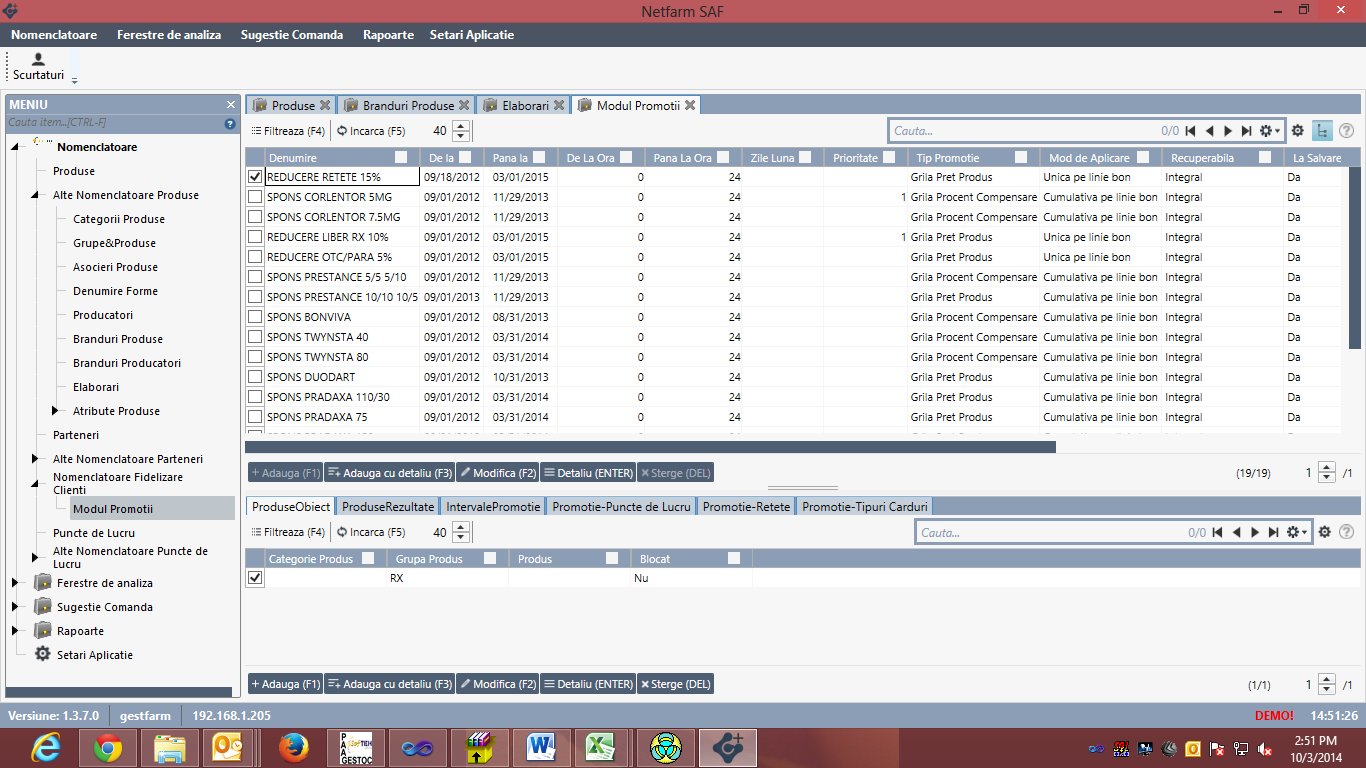This screenshot has width=1366, height=768.
Task: Close the Branduri Produse tab
Action: pos(464,105)
